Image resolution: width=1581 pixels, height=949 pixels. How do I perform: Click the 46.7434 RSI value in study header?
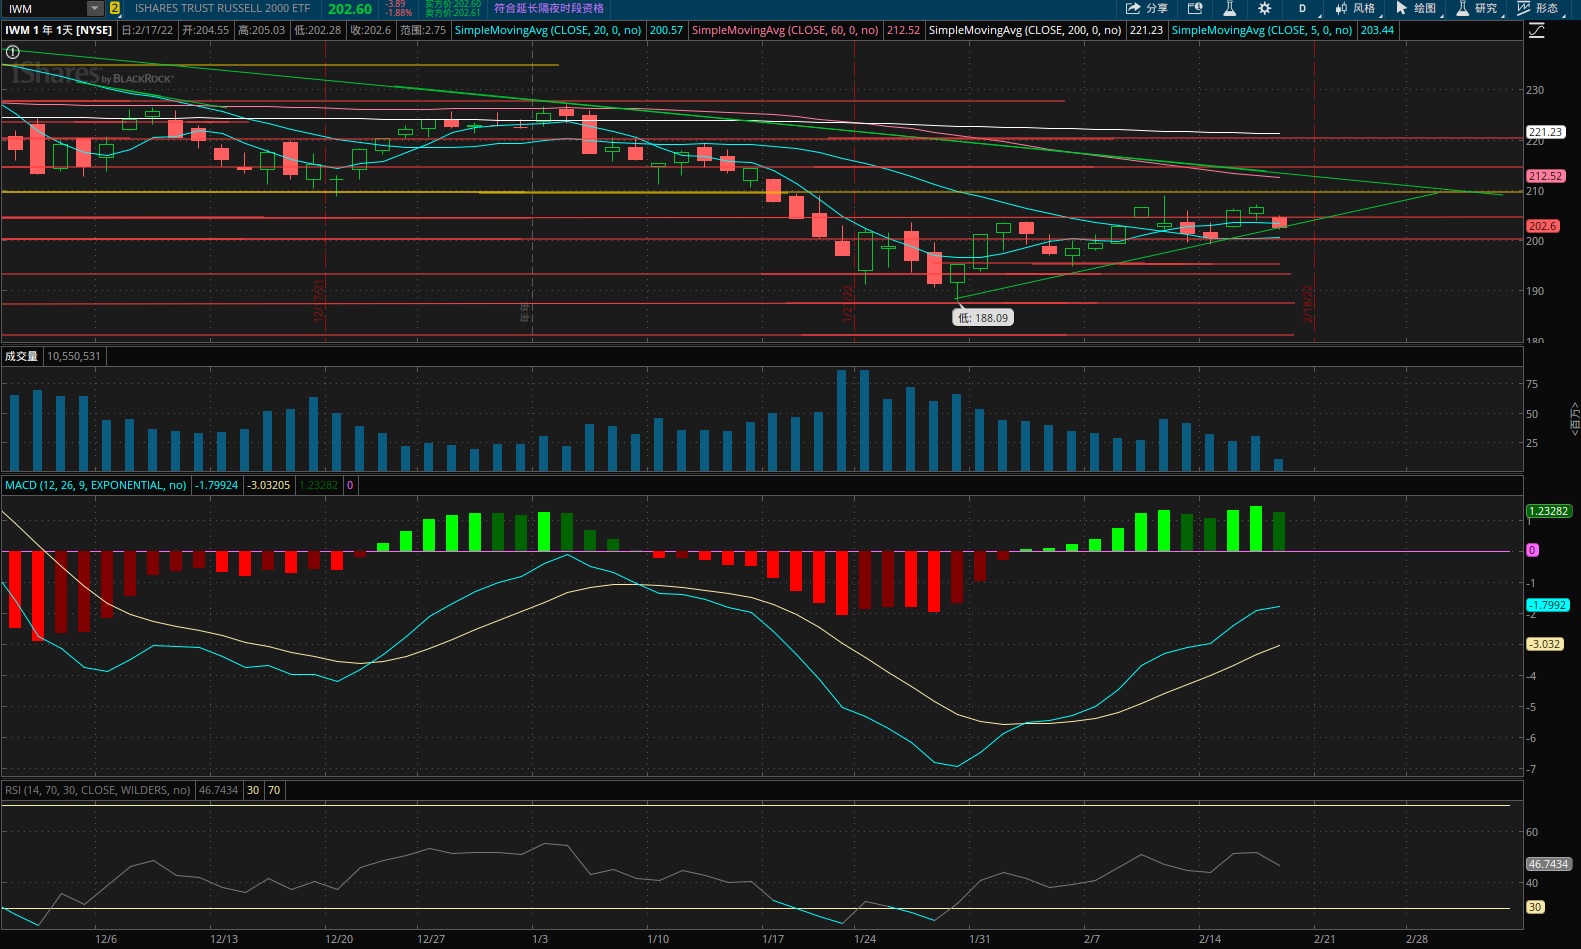(219, 790)
